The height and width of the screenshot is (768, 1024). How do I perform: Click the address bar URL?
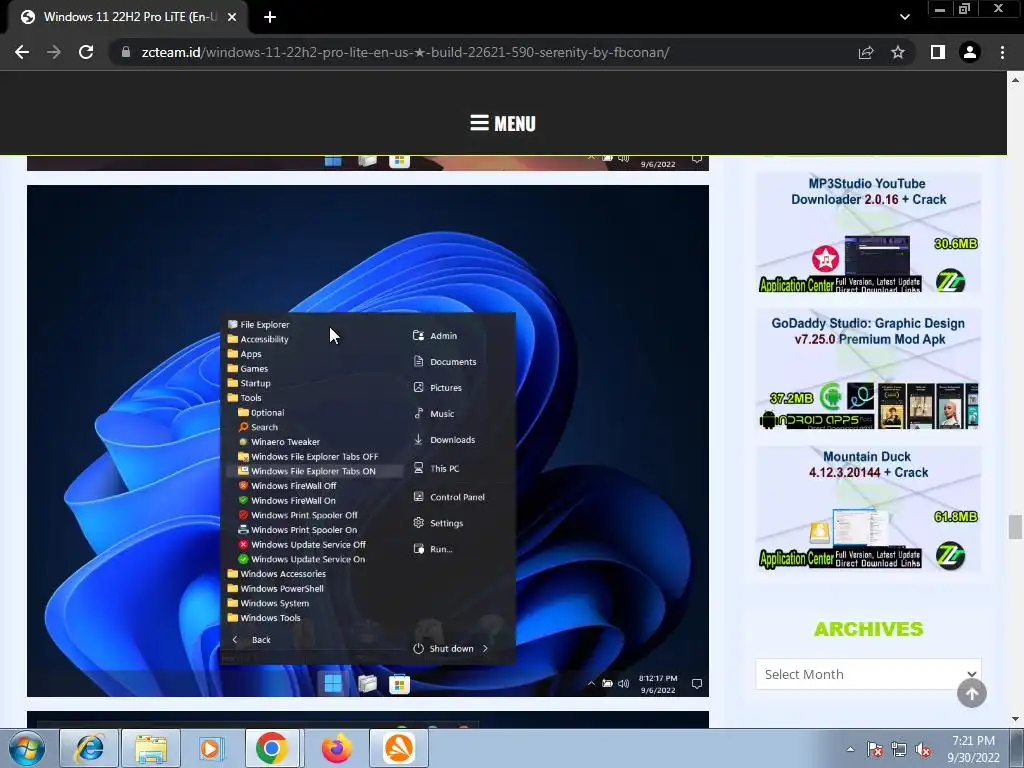point(405,52)
